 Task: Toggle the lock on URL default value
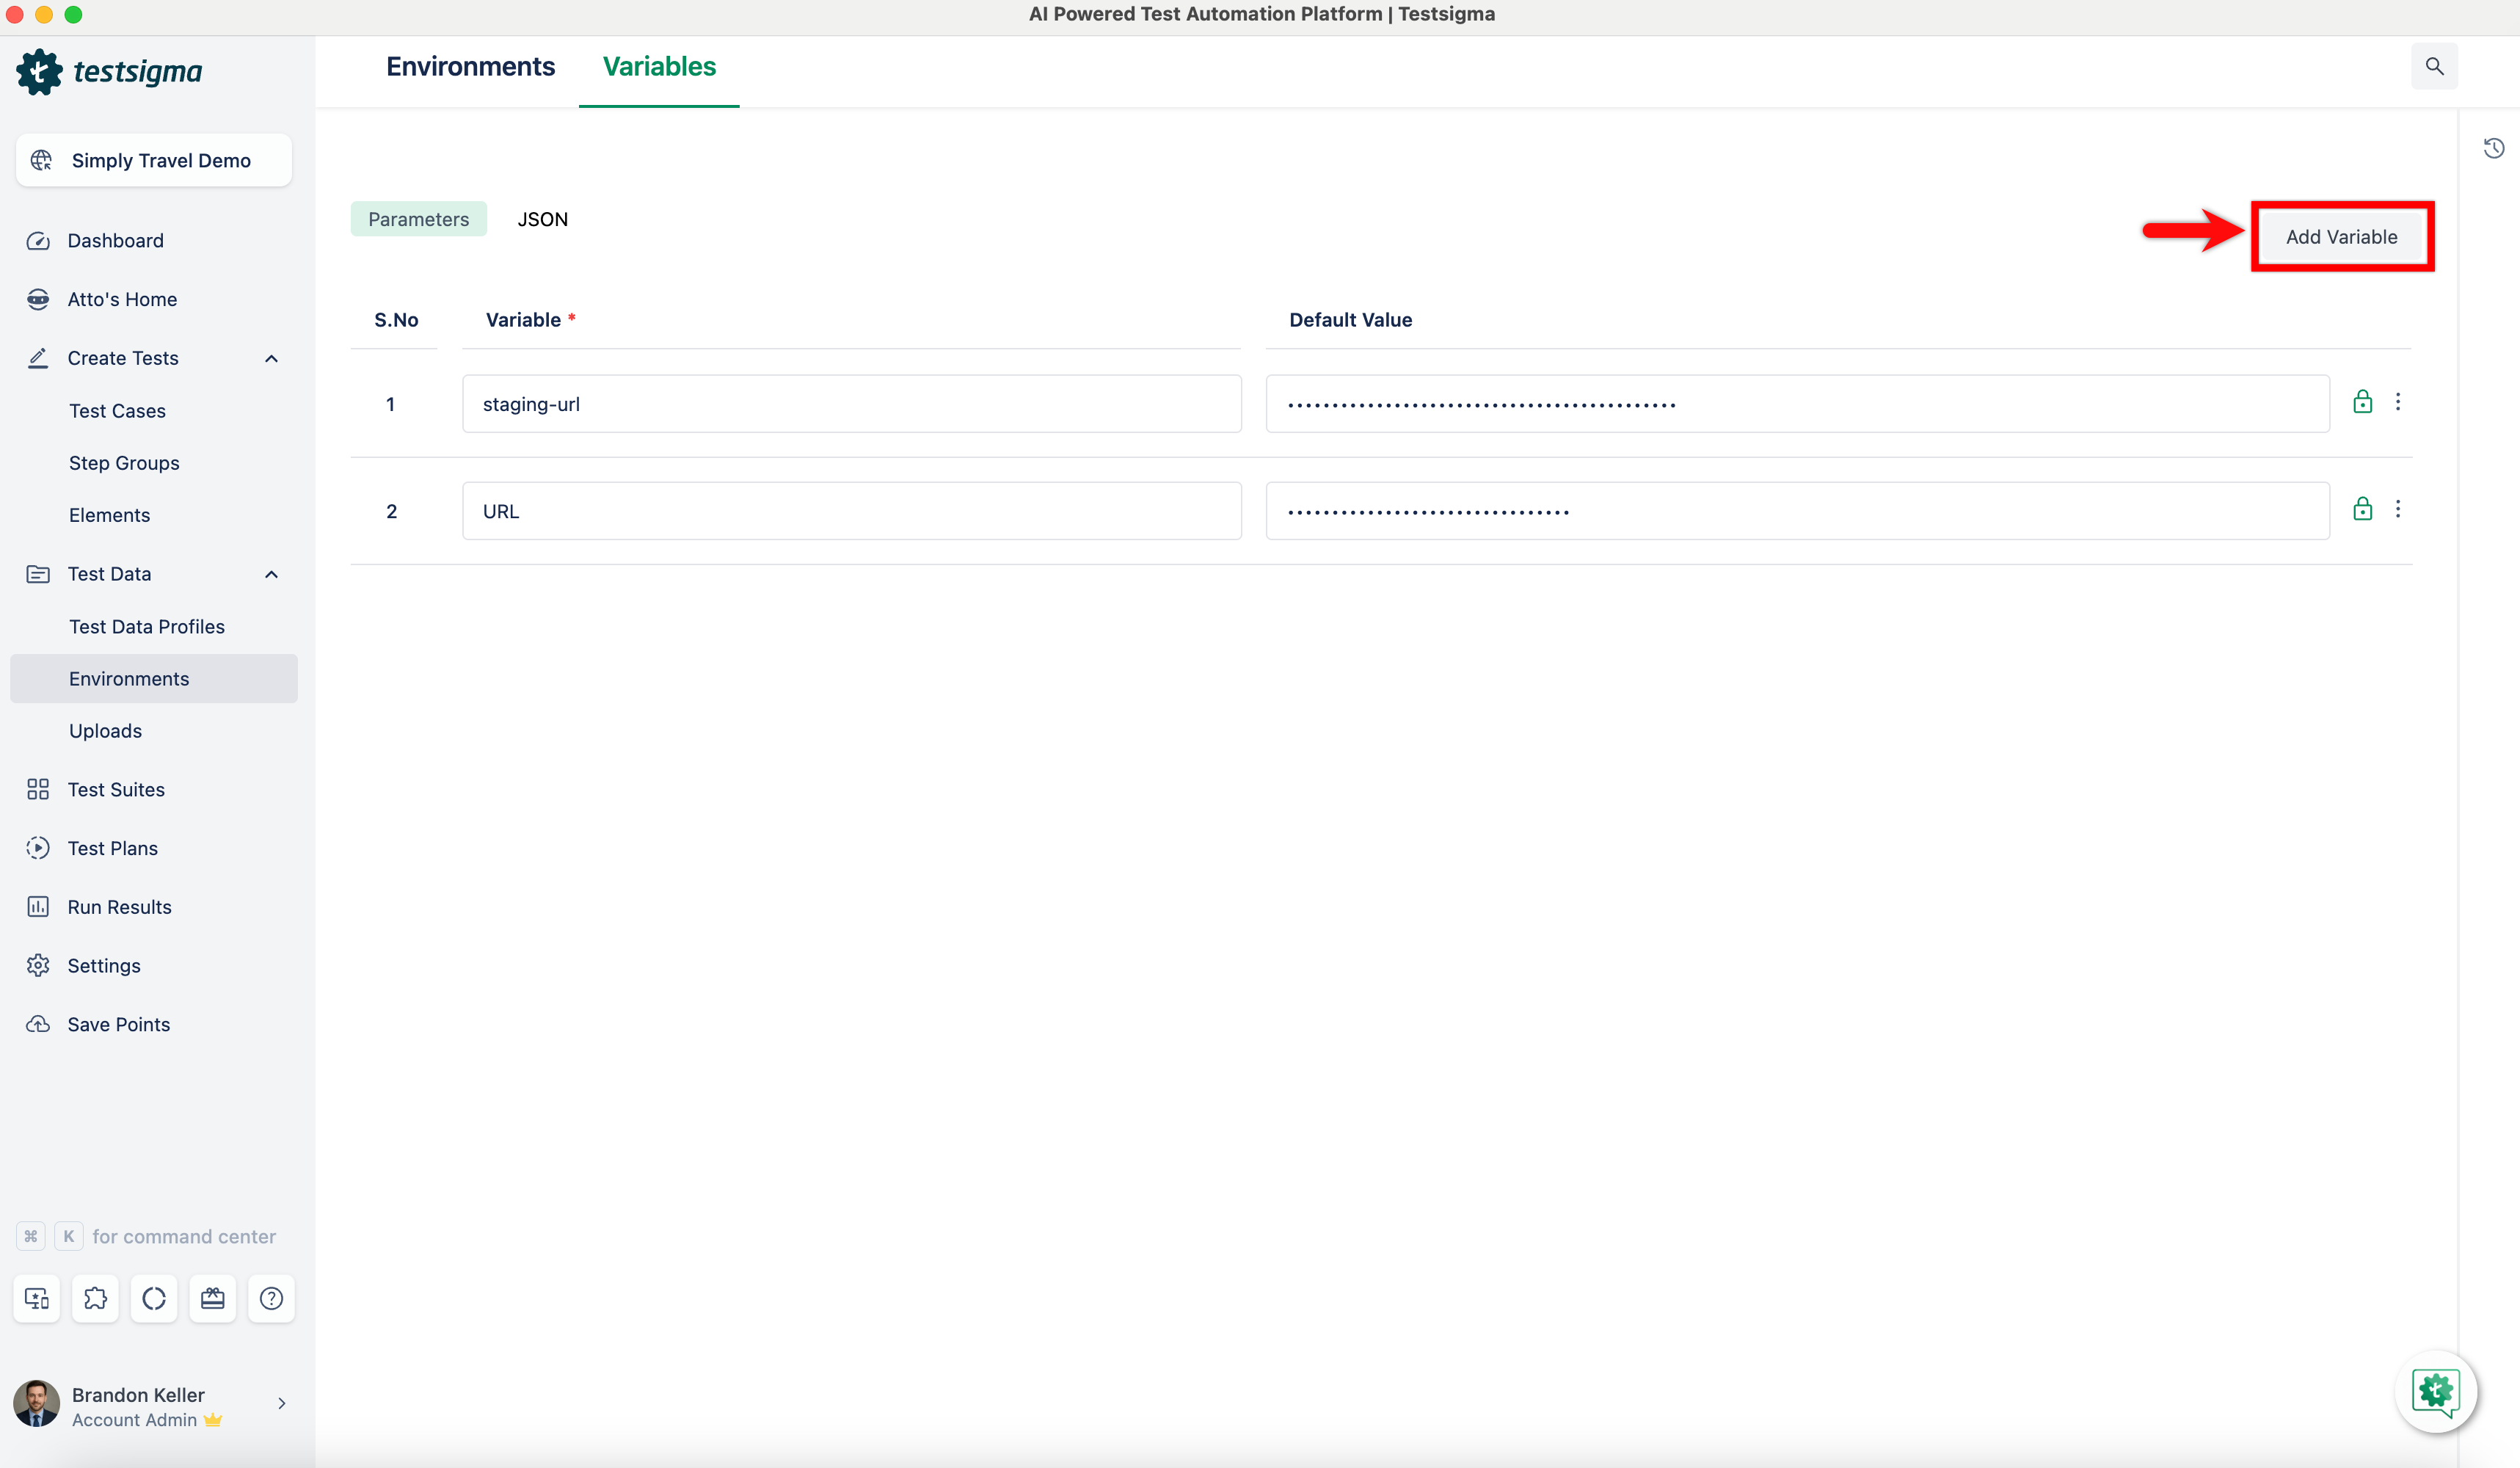click(2361, 509)
